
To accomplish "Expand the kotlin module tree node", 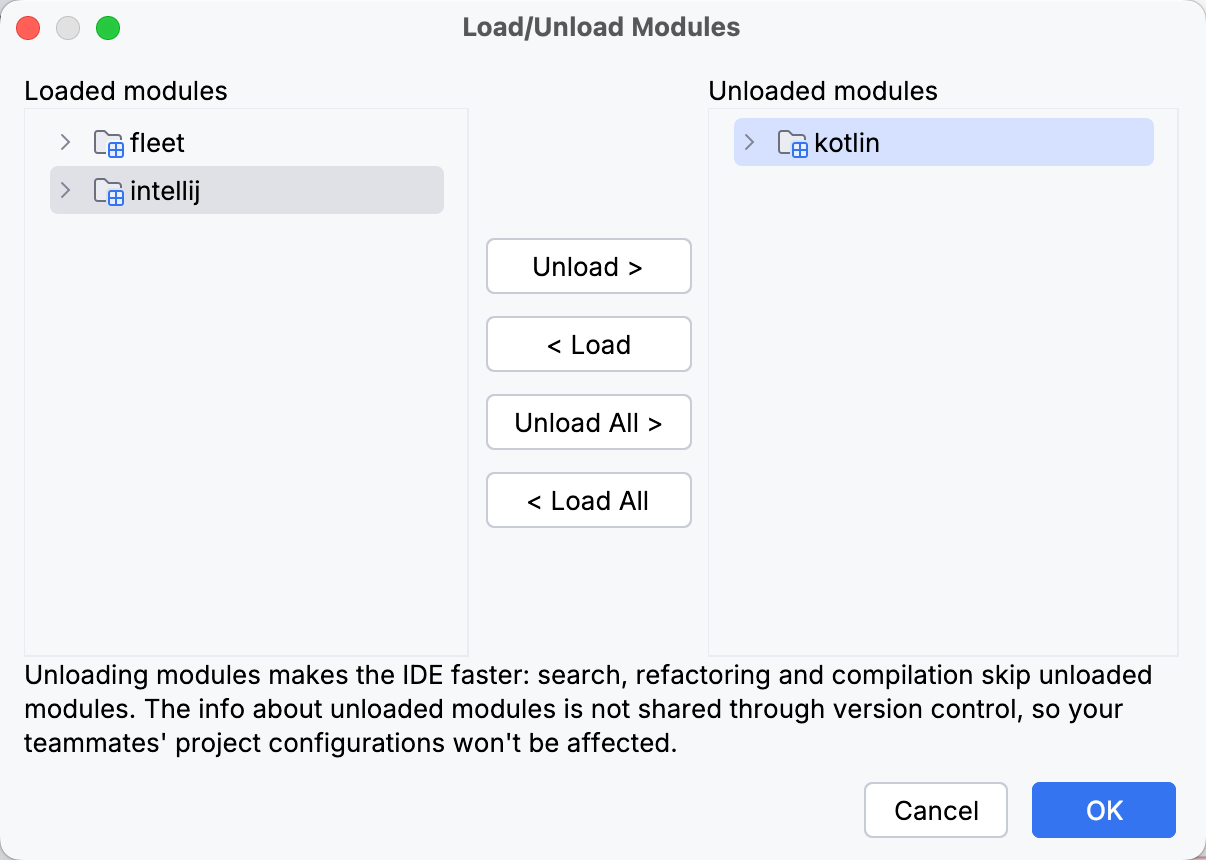I will [750, 143].
